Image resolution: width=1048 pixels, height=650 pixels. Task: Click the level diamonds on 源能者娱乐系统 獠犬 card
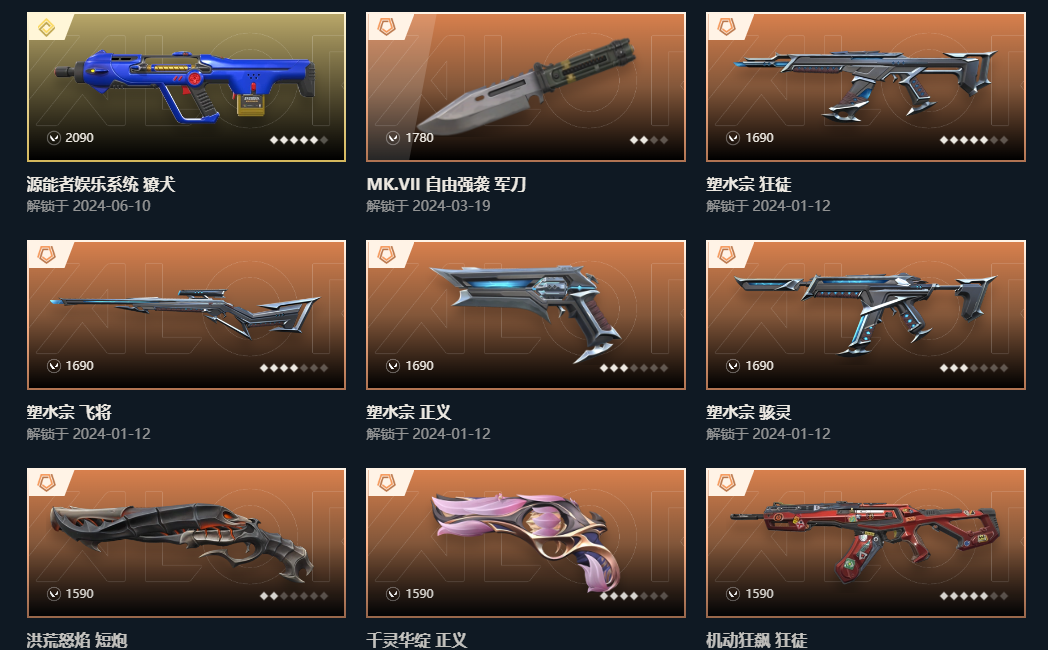pyautogui.click(x=299, y=140)
